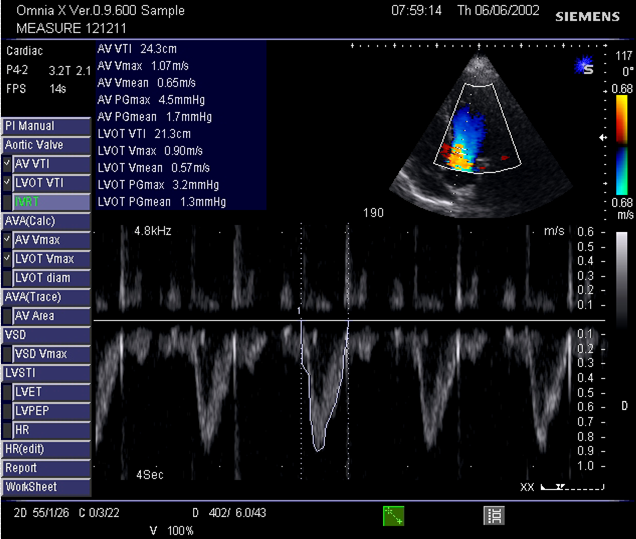Click the XX sweep position indicator bar
Image resolution: width=636 pixels, height=539 pixels.
[x=572, y=487]
